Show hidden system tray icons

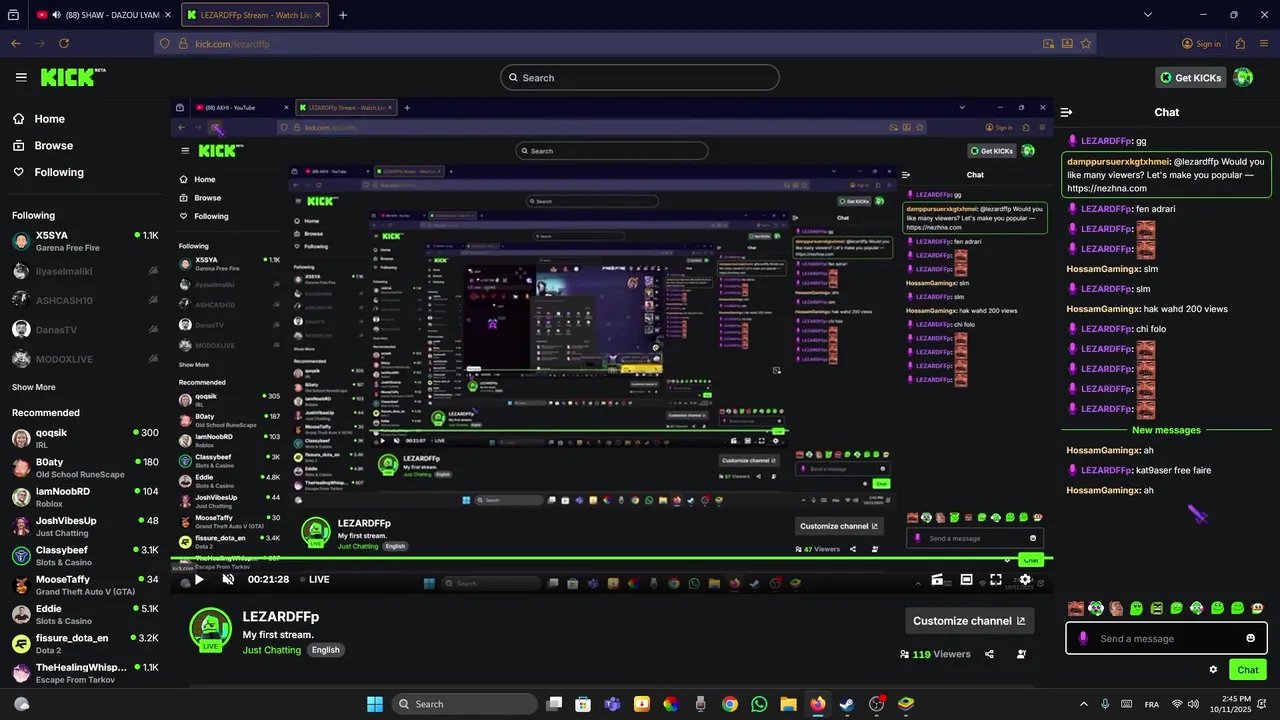point(1082,704)
